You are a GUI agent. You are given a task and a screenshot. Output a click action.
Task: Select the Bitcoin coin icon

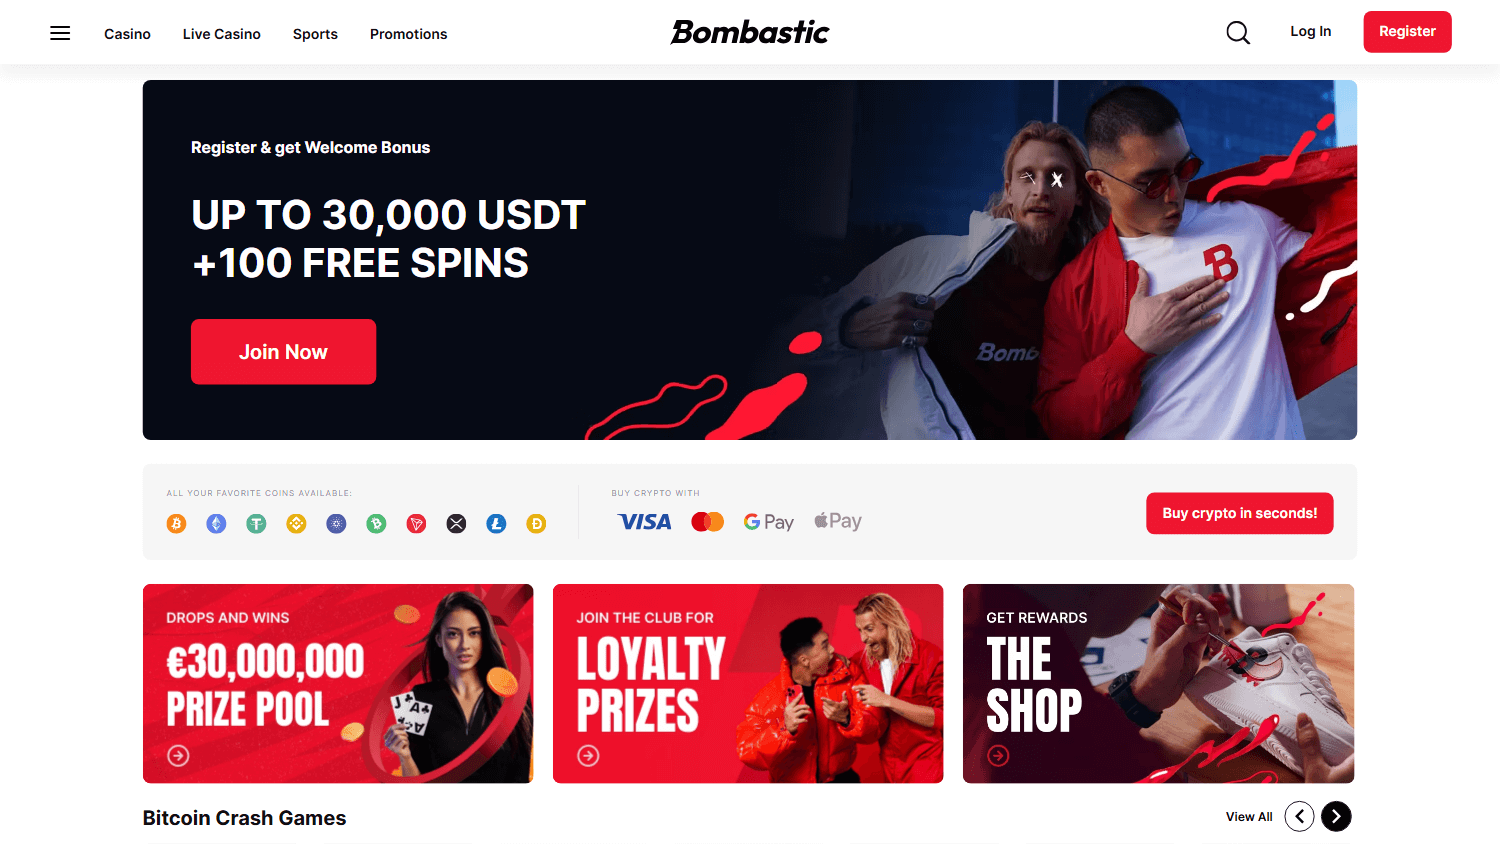[177, 523]
